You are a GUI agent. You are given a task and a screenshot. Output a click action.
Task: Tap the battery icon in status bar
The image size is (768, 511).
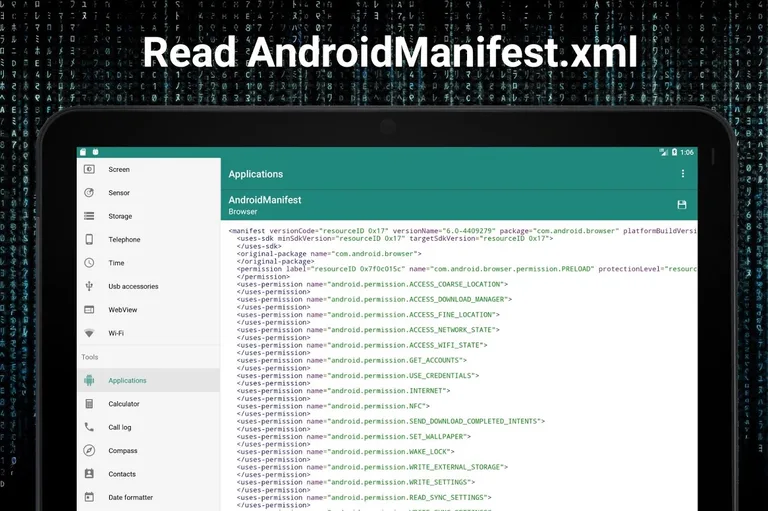[x=674, y=152]
